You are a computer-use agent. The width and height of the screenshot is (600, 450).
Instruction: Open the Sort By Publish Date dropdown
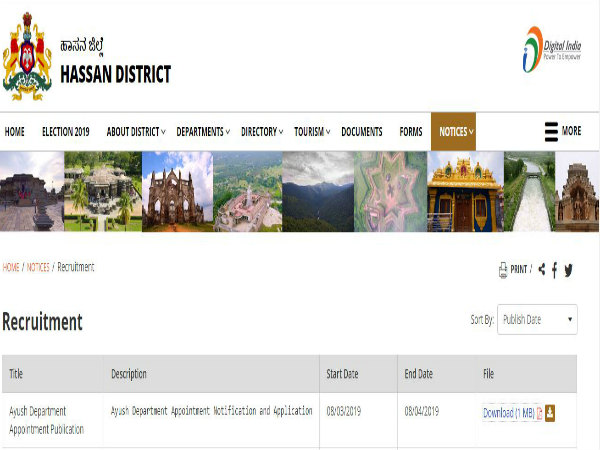pos(537,320)
